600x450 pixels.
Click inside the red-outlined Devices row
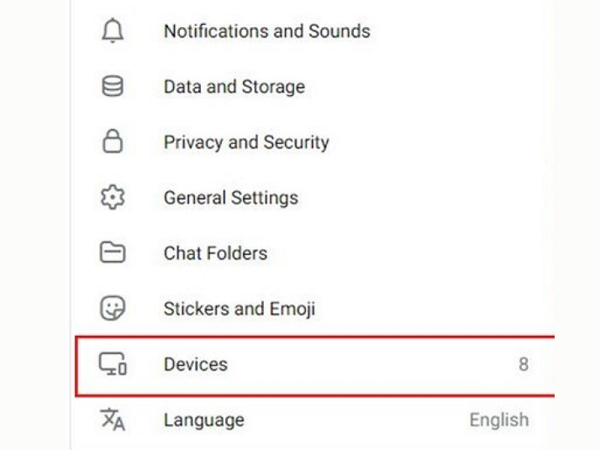tap(360, 365)
